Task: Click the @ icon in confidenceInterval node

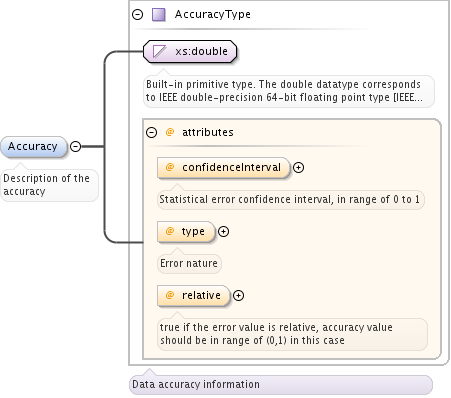Action: [170, 167]
